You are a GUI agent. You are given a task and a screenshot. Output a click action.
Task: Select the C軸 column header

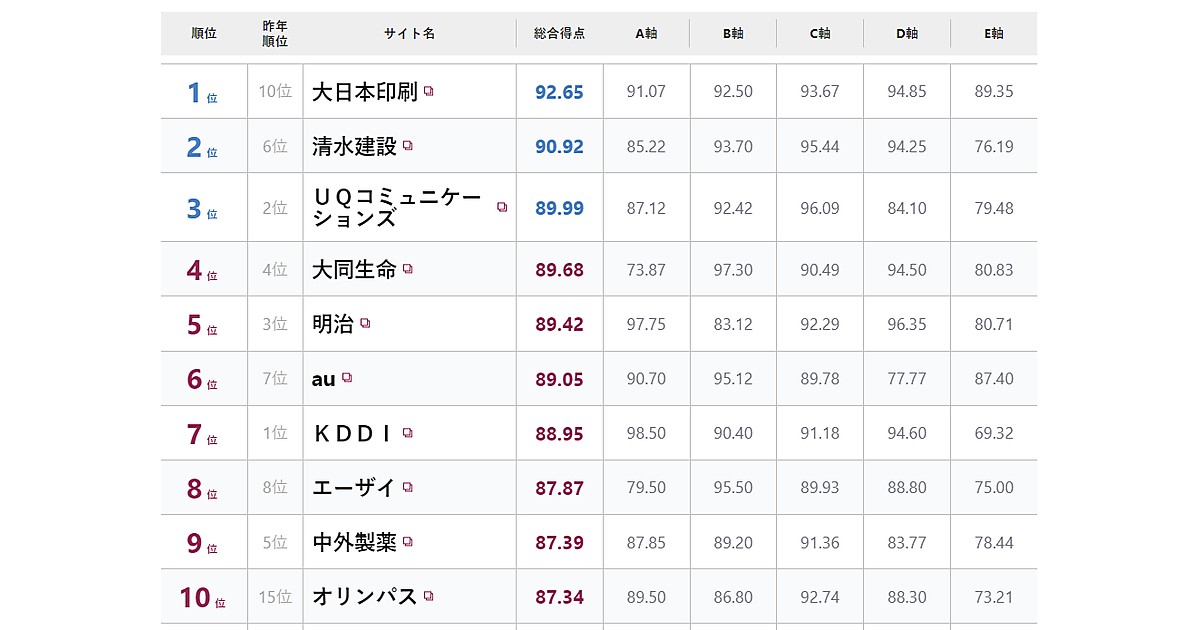(820, 33)
